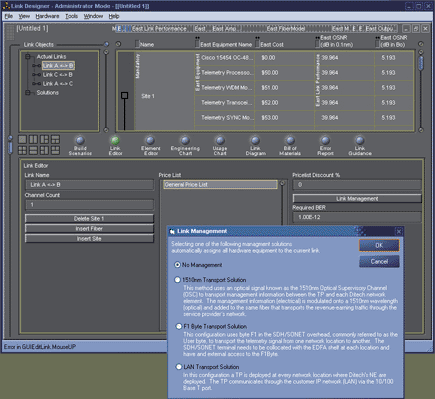Click round knob at end of Link Objects header

tap(106, 44)
